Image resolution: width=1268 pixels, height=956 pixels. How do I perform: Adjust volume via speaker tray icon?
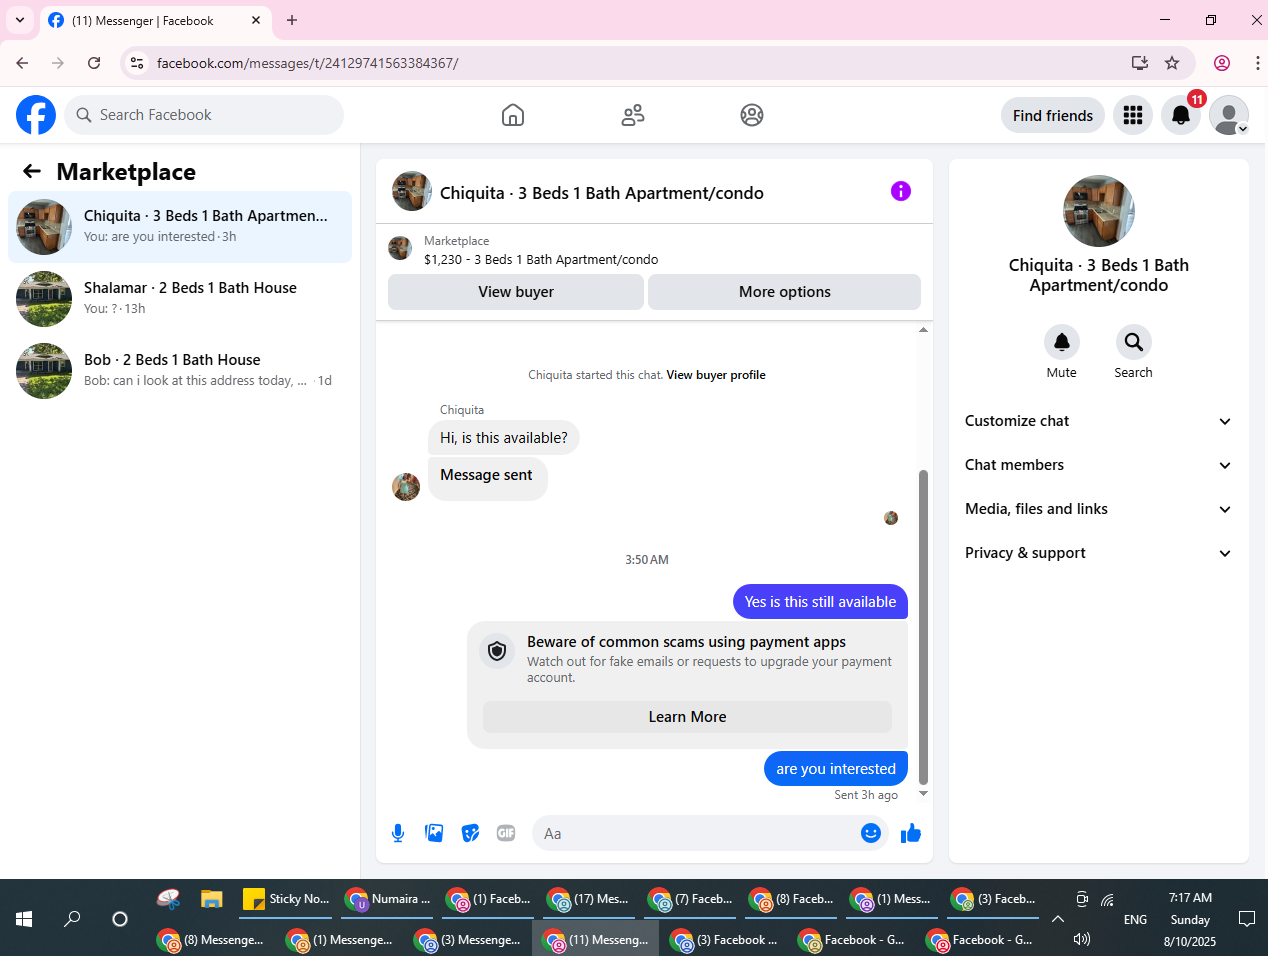tap(1081, 939)
